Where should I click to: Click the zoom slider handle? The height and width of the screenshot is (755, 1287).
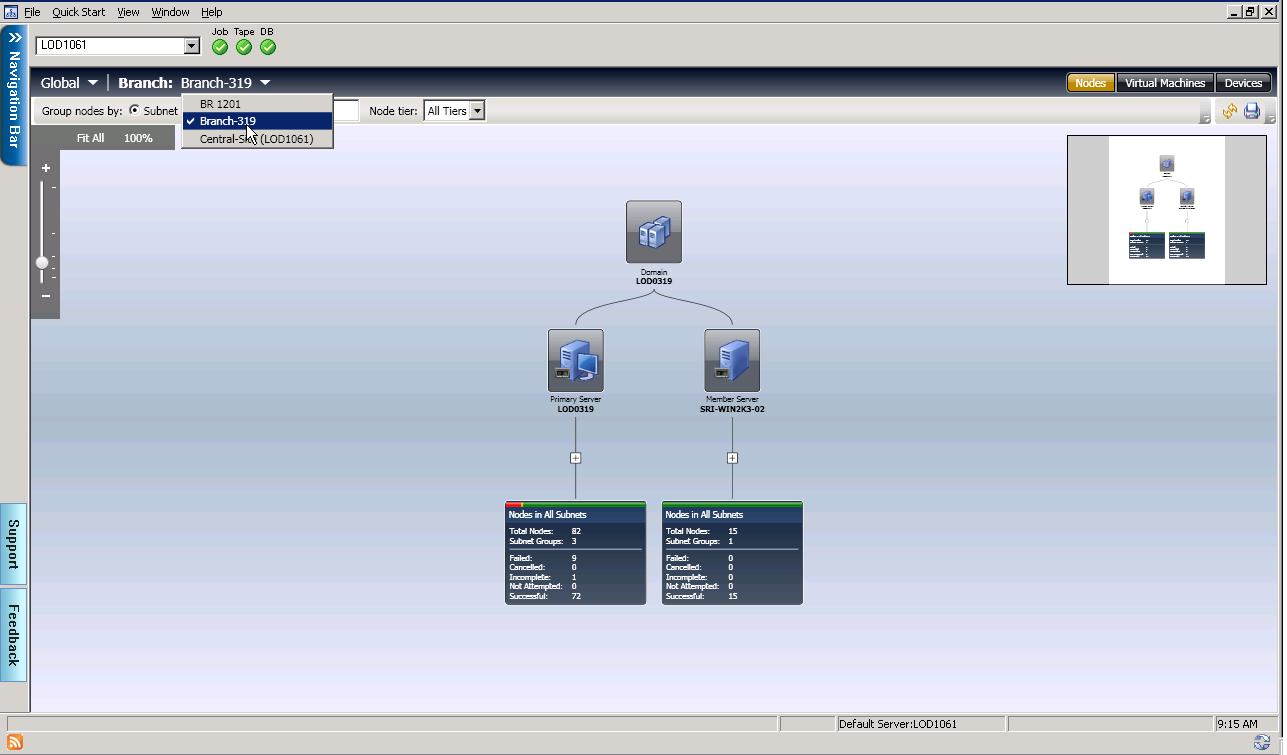click(42, 263)
